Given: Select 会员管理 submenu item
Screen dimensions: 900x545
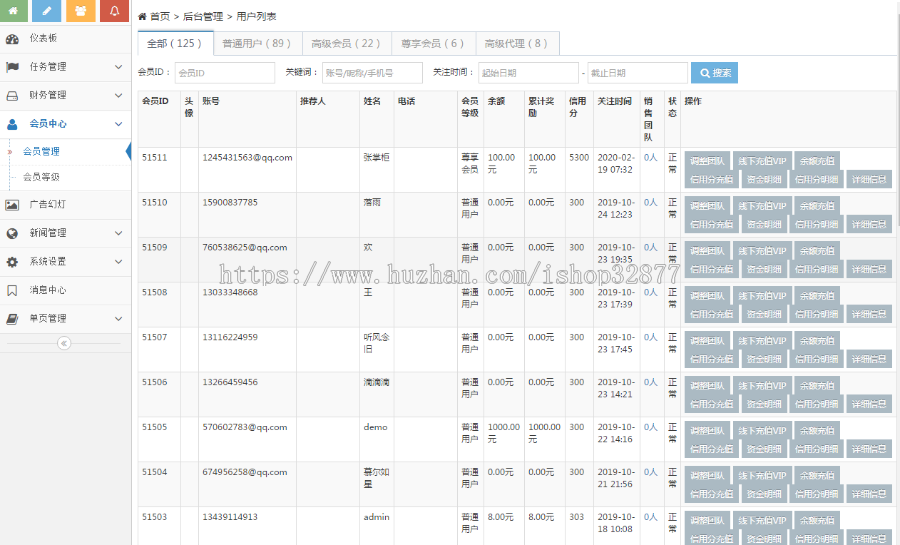Looking at the screenshot, I should point(41,151).
